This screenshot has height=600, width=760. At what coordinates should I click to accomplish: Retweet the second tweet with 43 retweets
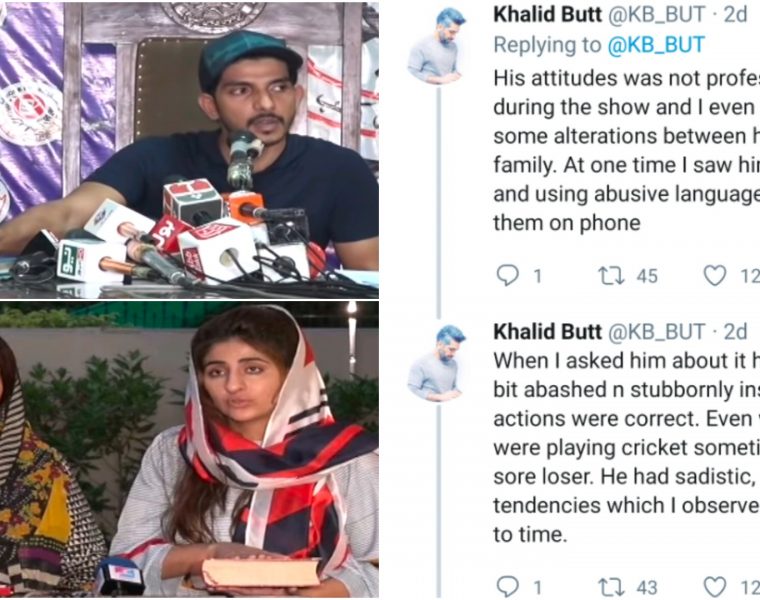coord(611,587)
